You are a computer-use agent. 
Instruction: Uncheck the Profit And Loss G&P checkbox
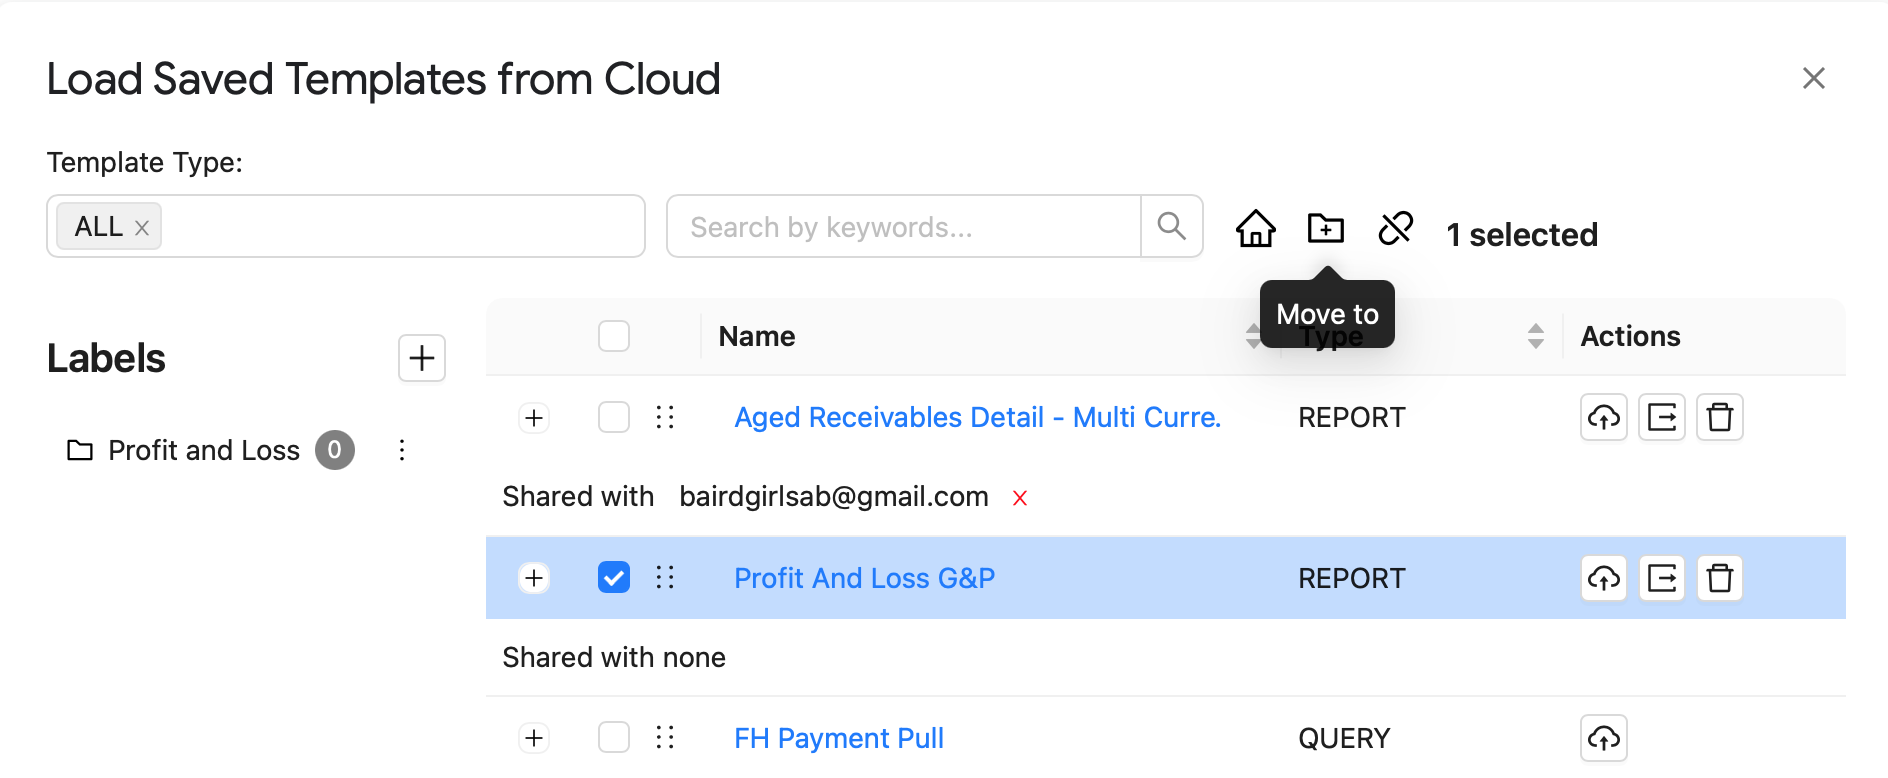(614, 577)
